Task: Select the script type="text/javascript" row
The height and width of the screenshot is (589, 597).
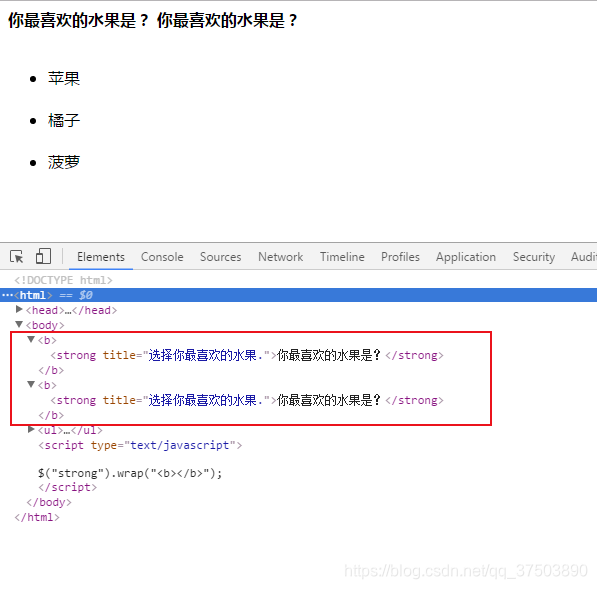Action: pyautogui.click(x=140, y=445)
